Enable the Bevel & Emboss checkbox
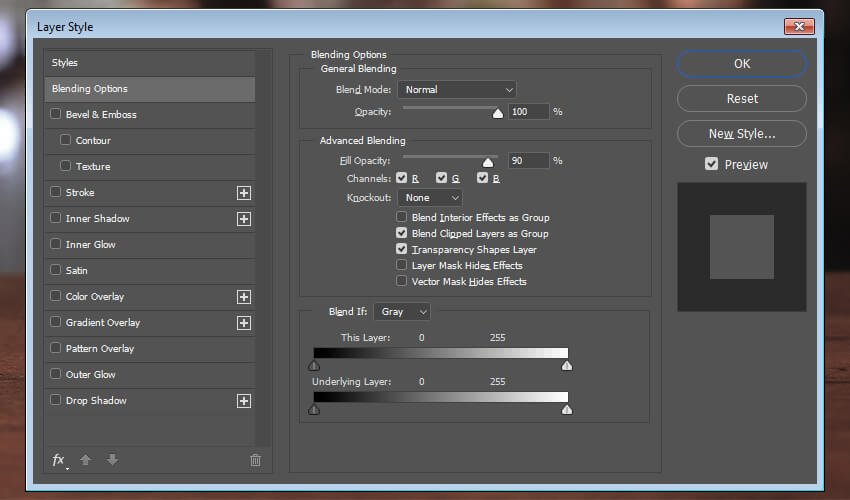 coord(55,114)
